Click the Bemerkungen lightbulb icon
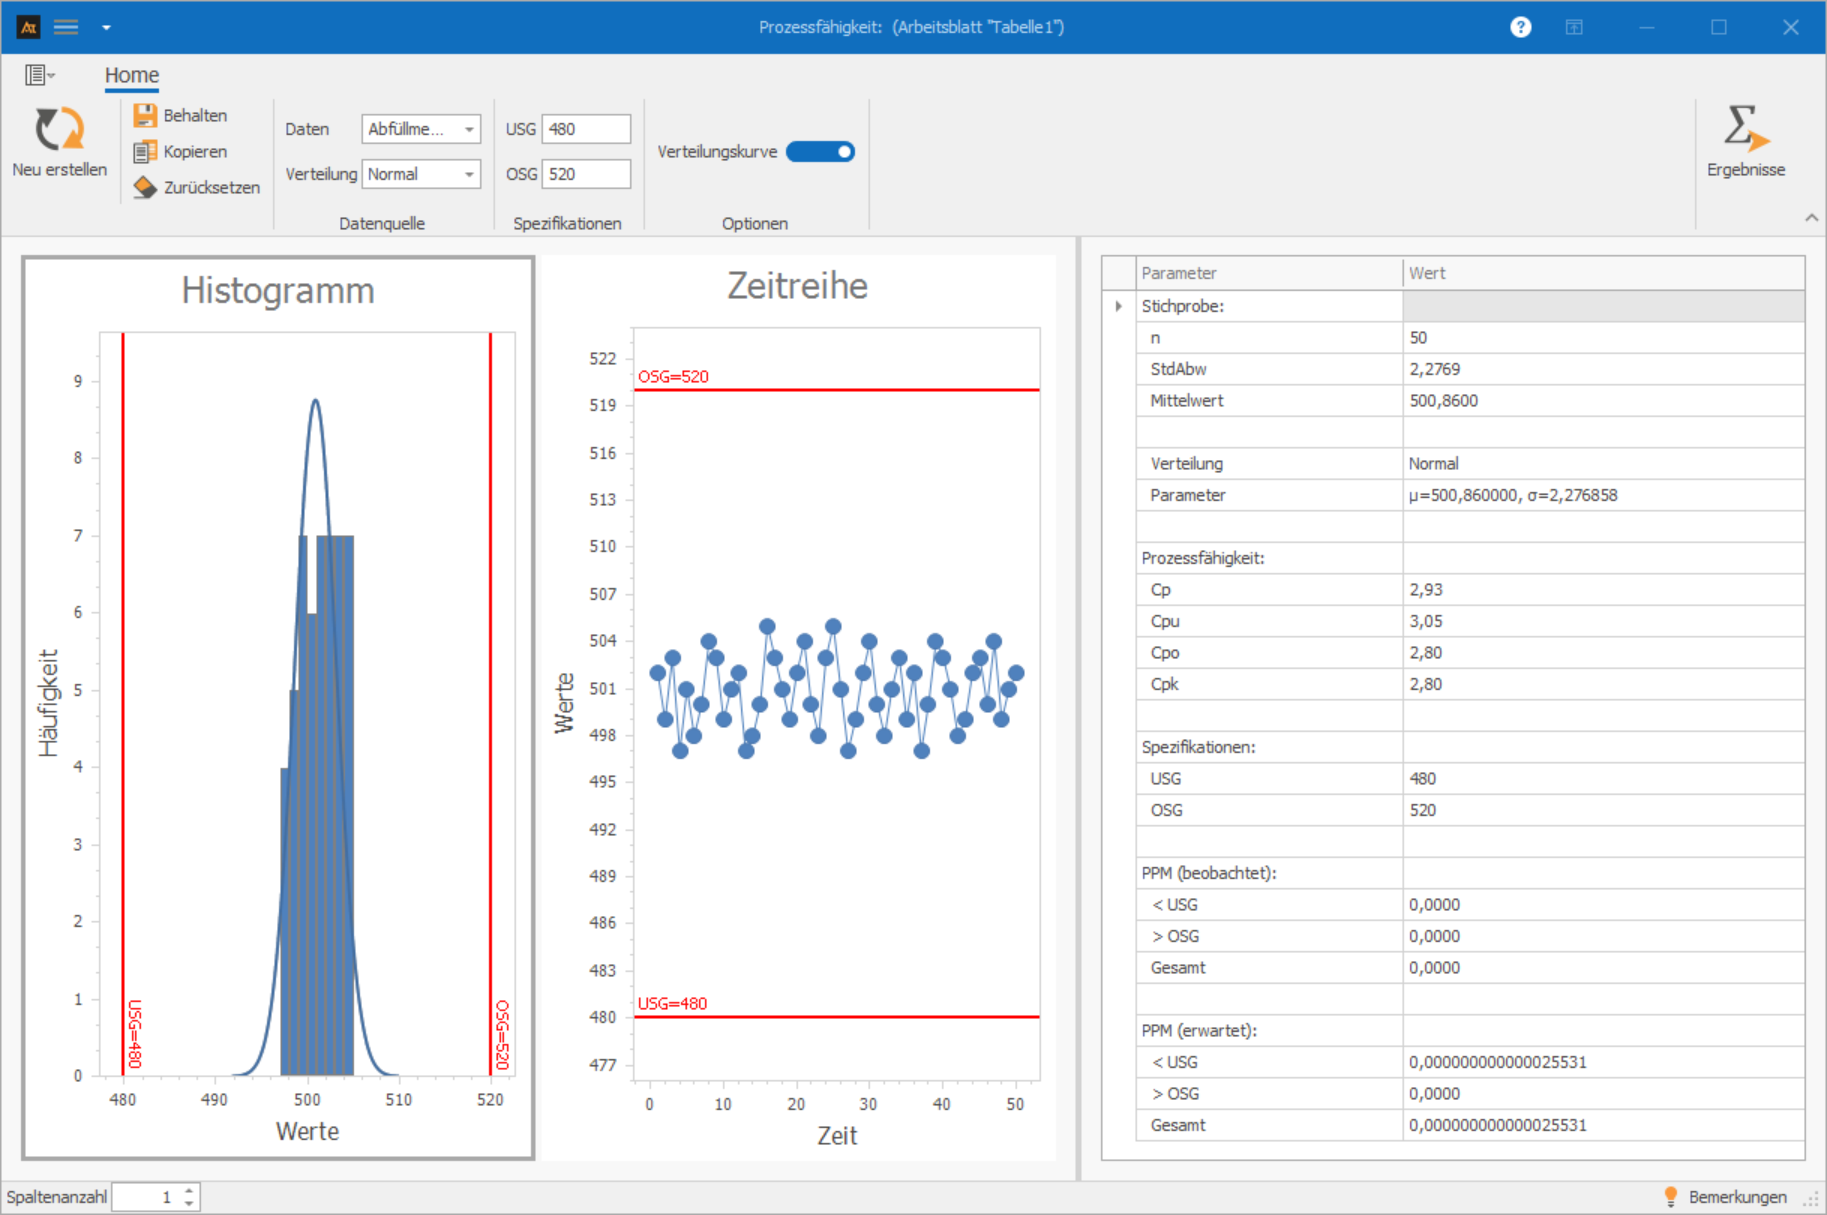The width and height of the screenshot is (1827, 1215). 1670,1196
